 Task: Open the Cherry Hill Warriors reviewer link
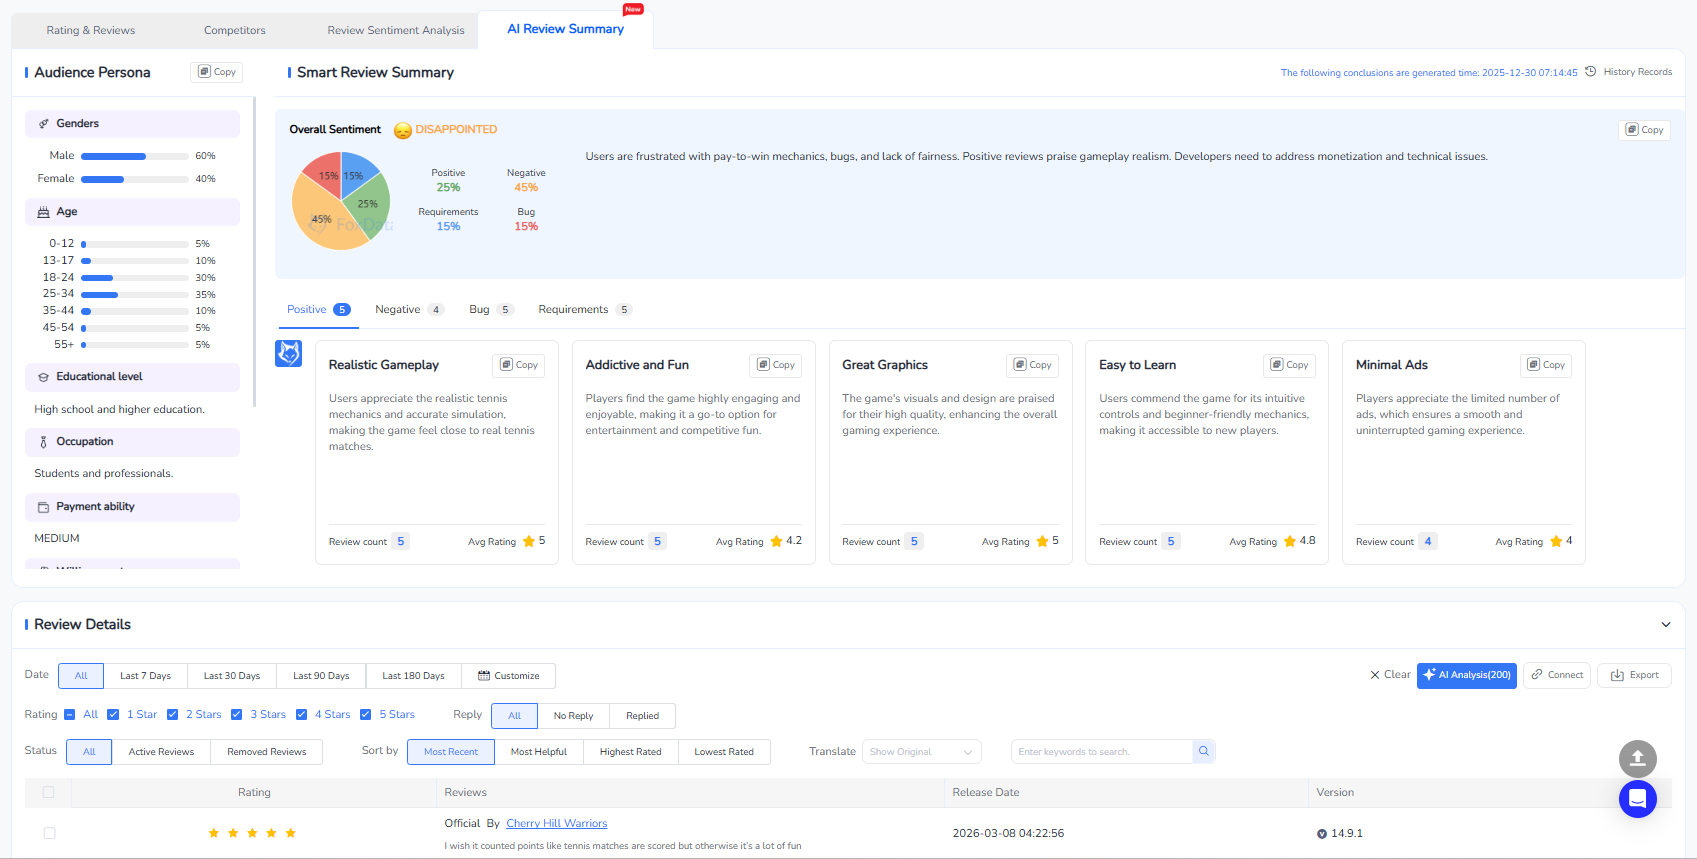(556, 824)
